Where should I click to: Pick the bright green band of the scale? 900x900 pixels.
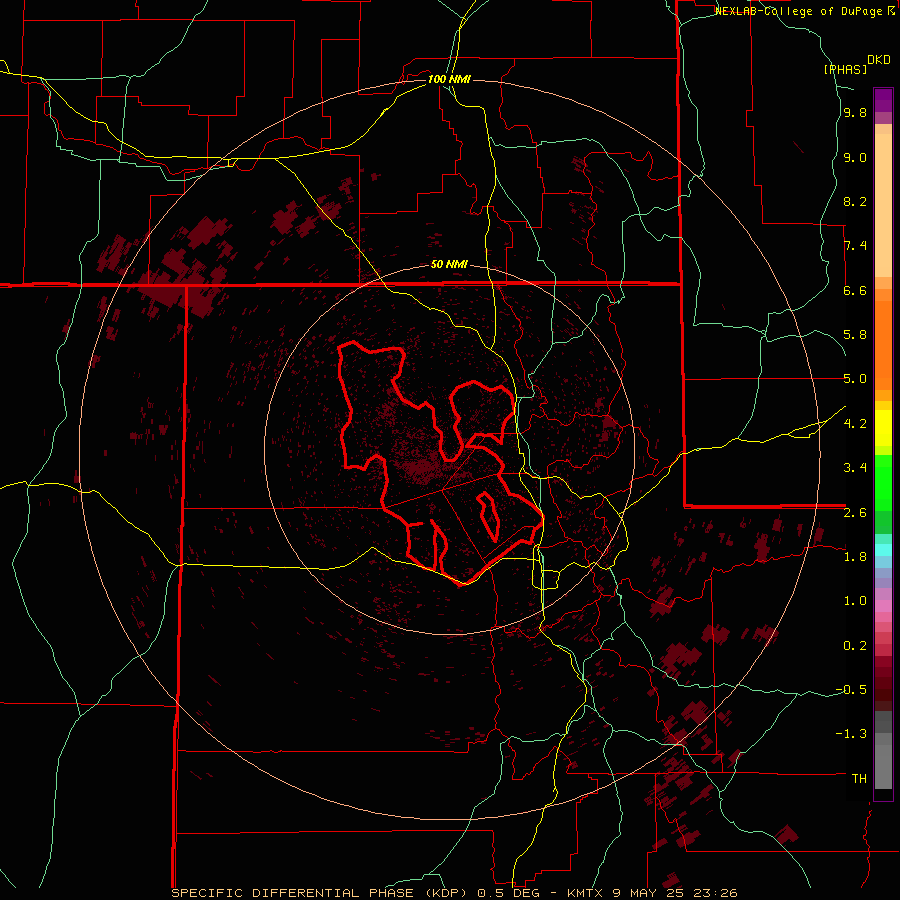click(883, 482)
